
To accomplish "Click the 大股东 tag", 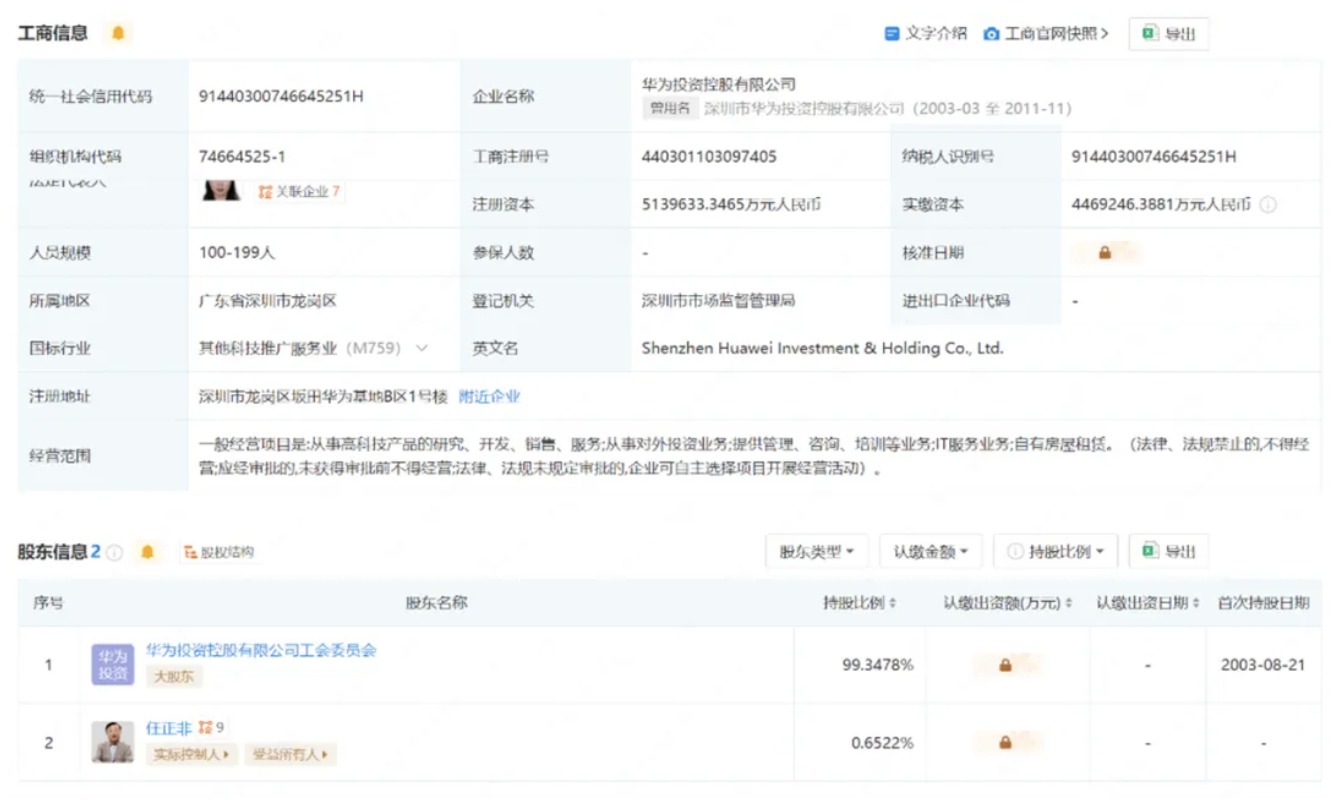I will point(174,677).
